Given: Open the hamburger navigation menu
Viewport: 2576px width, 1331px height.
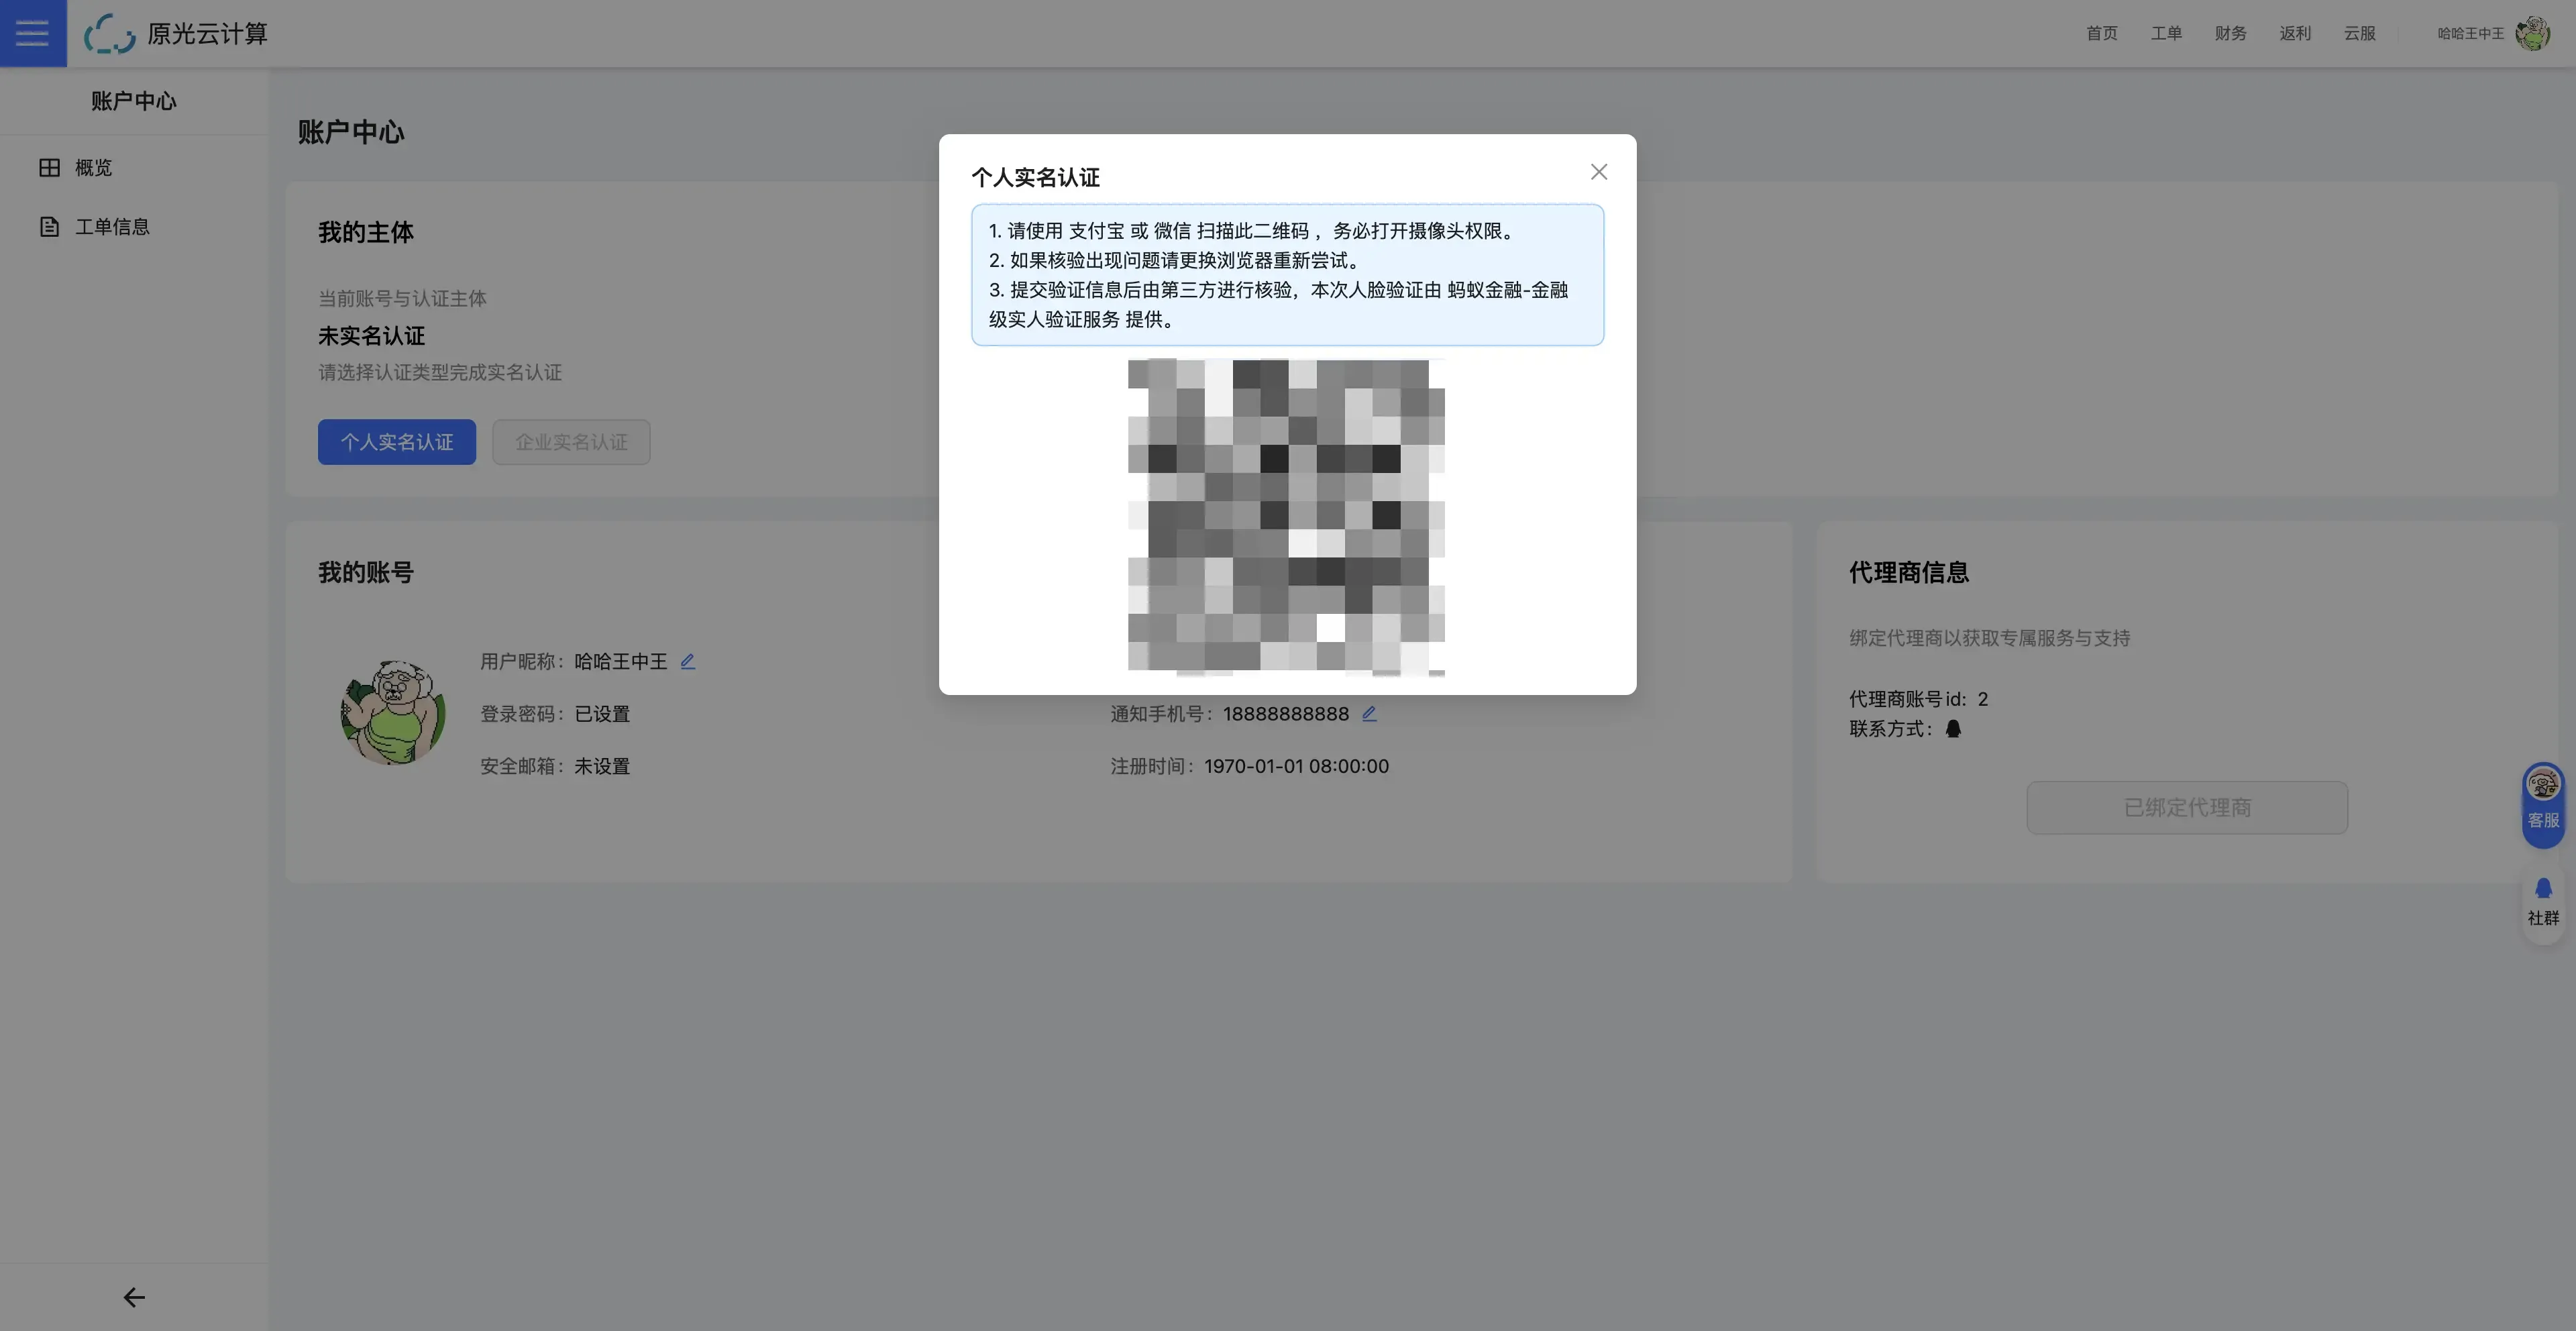Looking at the screenshot, I should [x=31, y=33].
